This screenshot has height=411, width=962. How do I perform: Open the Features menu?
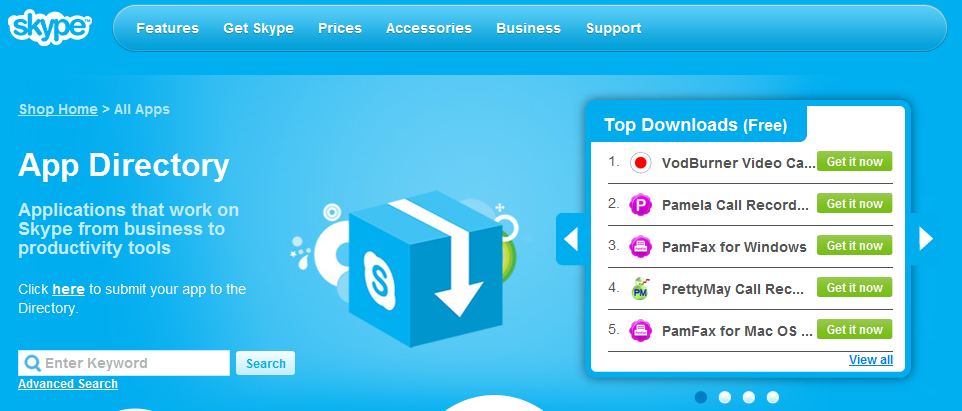[167, 28]
